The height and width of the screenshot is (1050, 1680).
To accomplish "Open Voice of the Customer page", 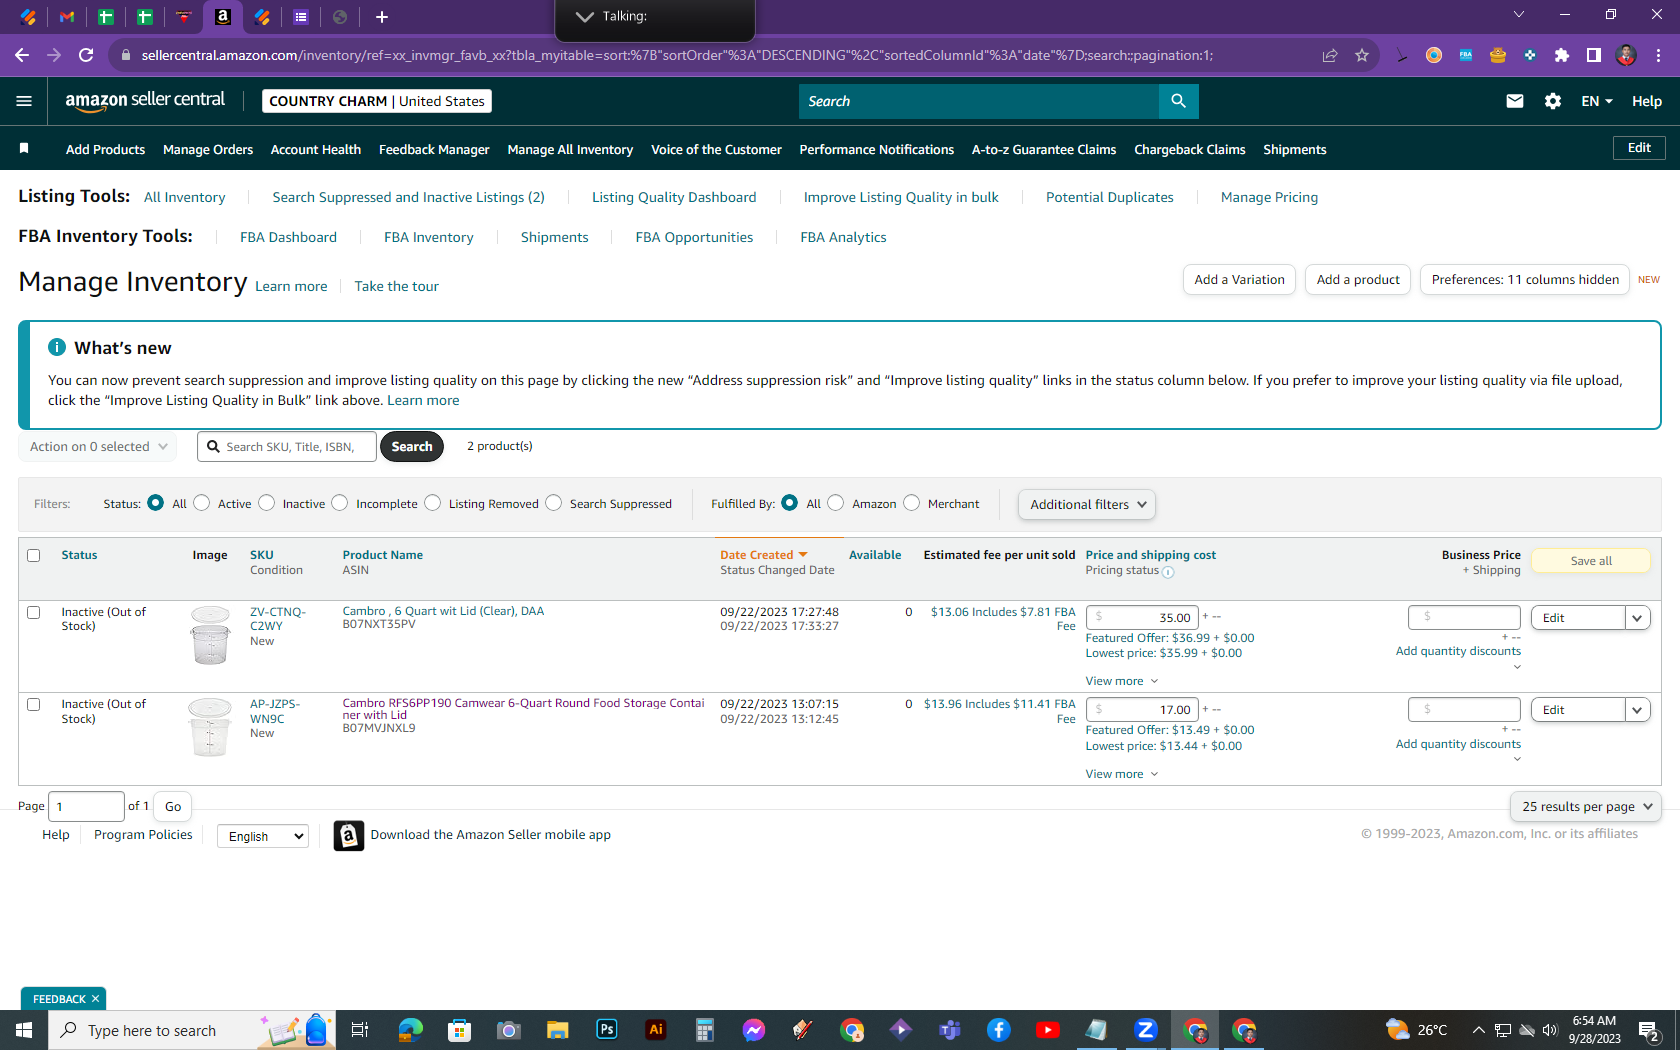I will [716, 149].
